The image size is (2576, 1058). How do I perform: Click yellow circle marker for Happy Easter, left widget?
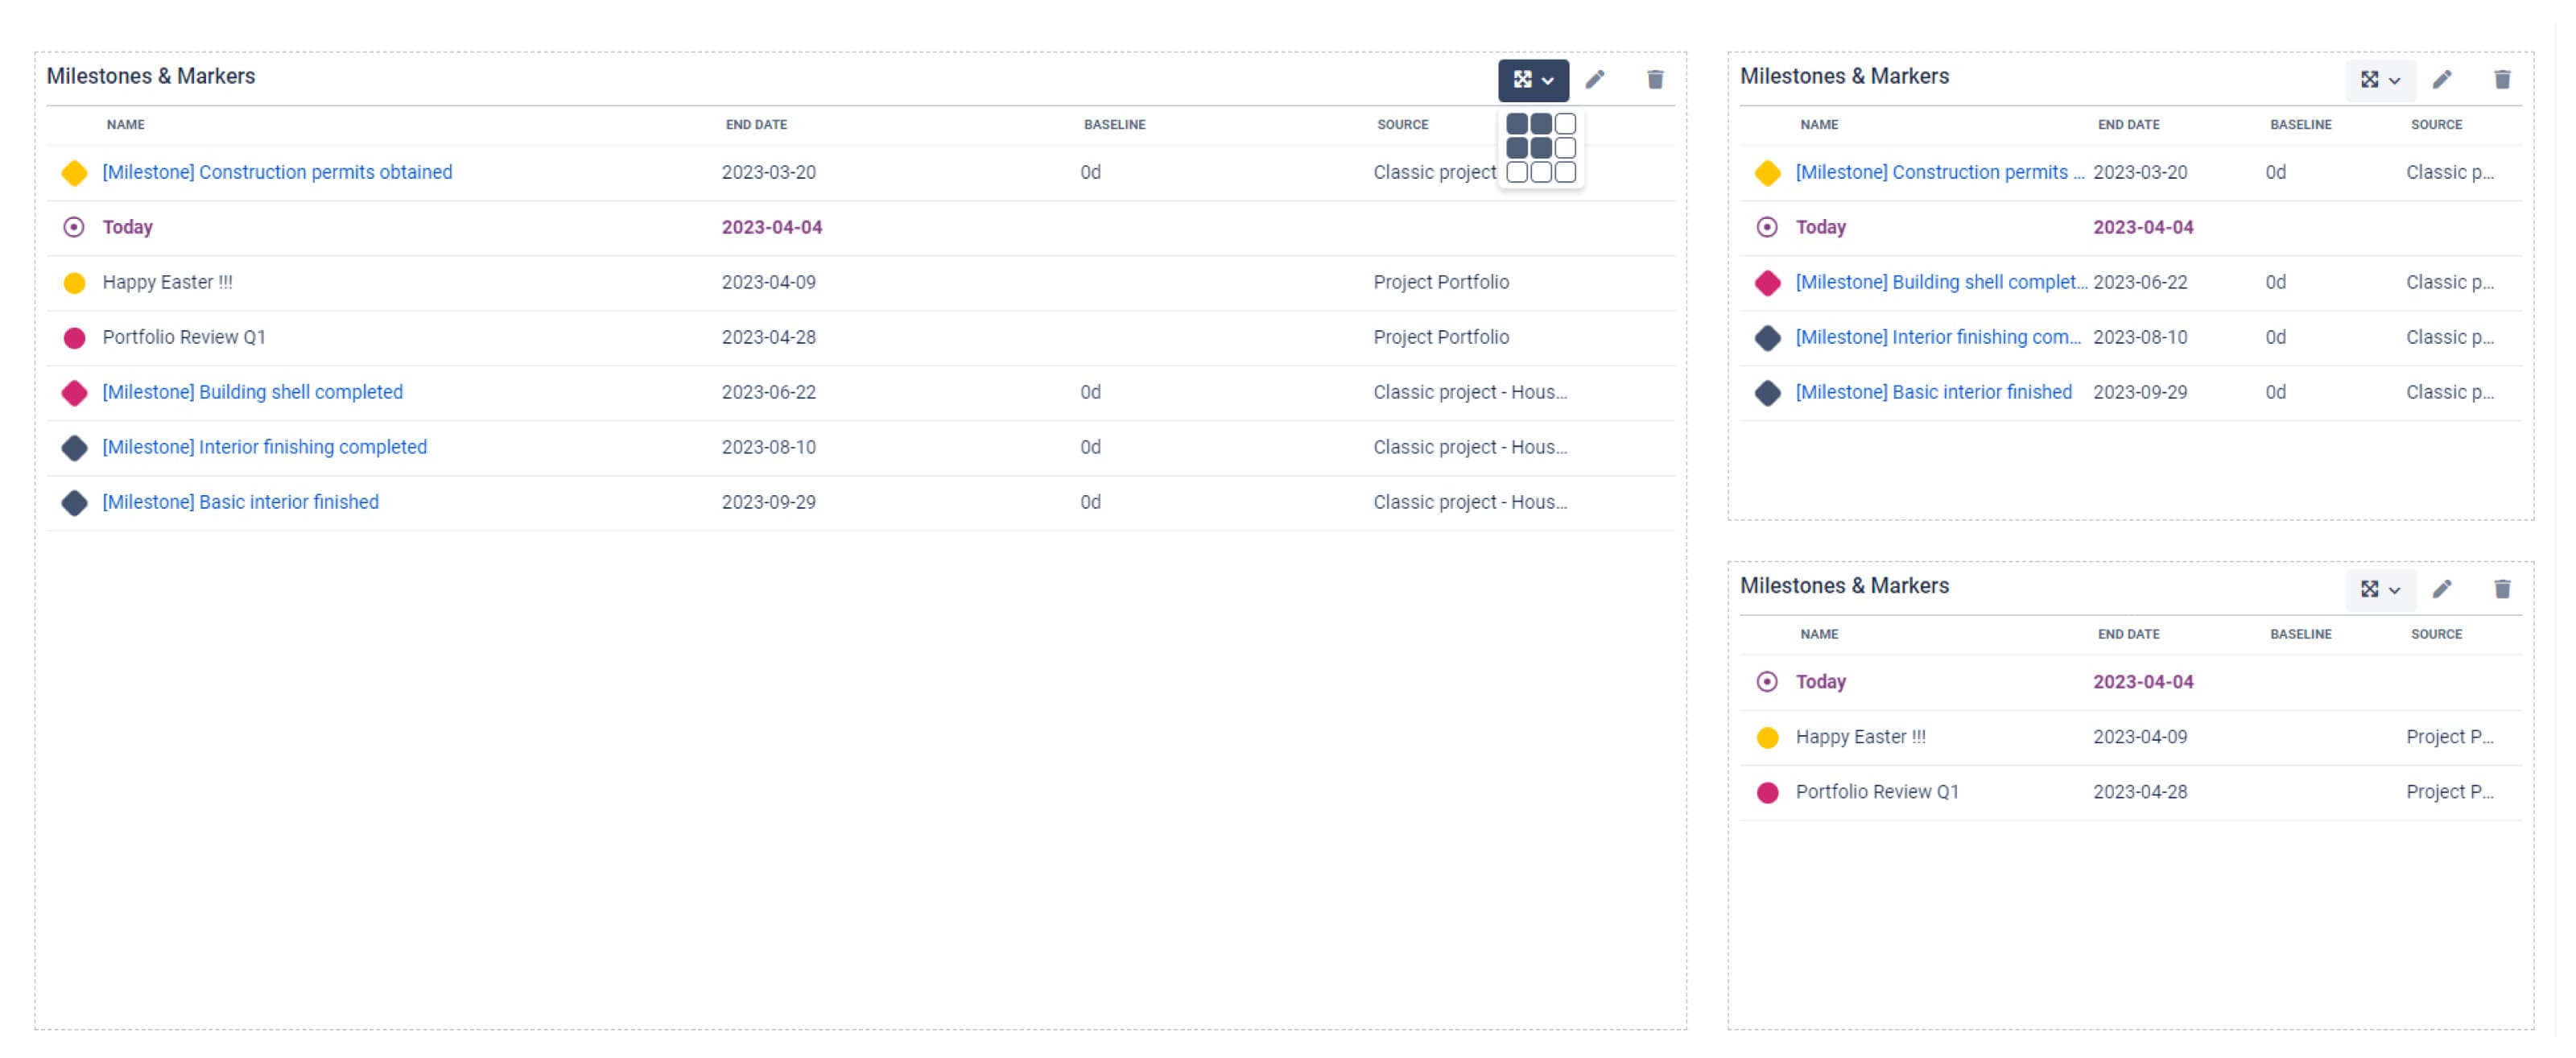pos(74,283)
